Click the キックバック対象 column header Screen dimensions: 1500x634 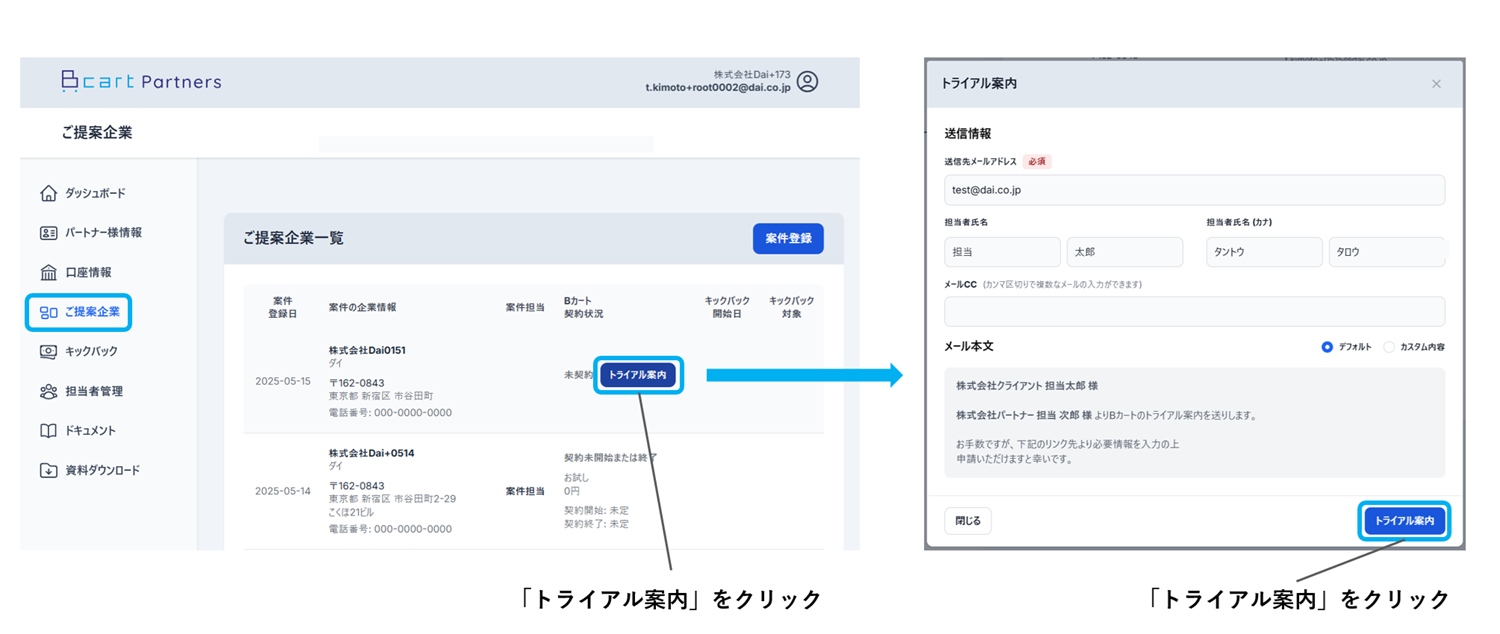pyautogui.click(x=791, y=307)
